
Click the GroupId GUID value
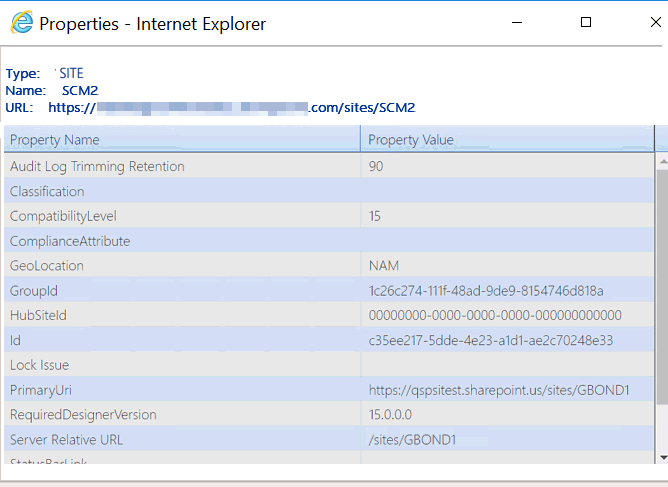[486, 291]
